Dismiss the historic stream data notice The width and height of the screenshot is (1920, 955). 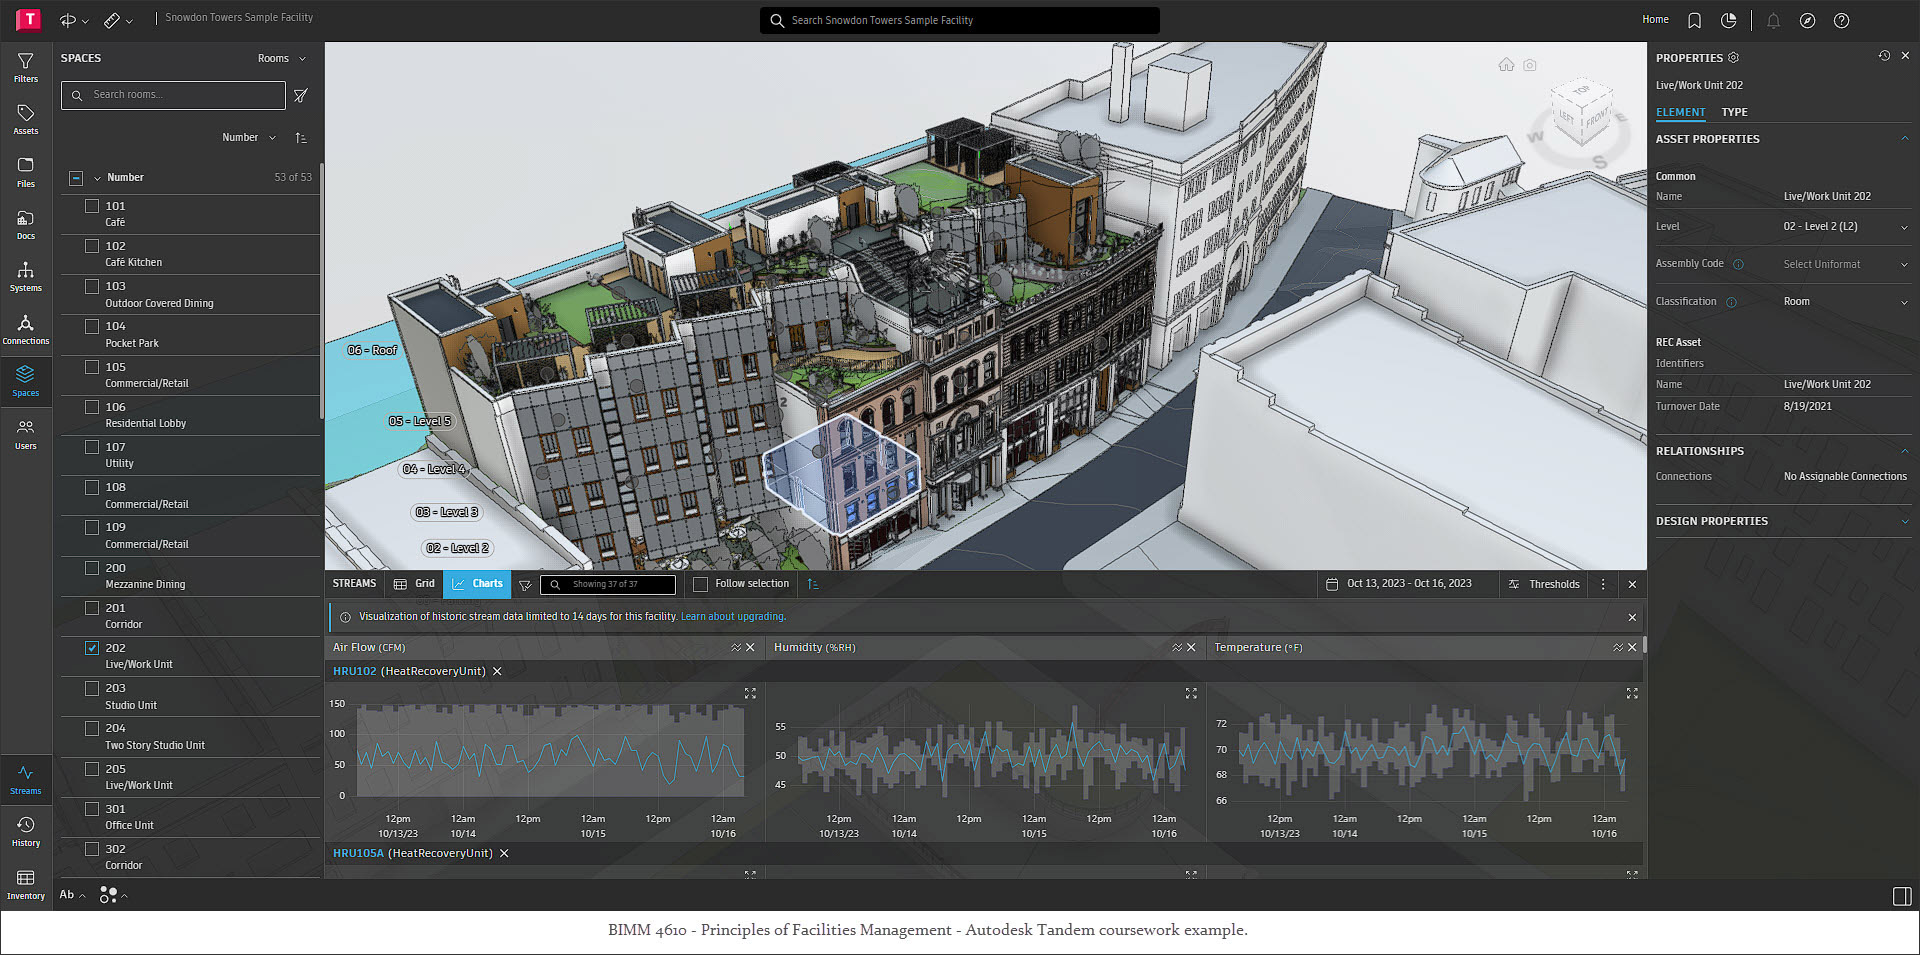pos(1632,618)
